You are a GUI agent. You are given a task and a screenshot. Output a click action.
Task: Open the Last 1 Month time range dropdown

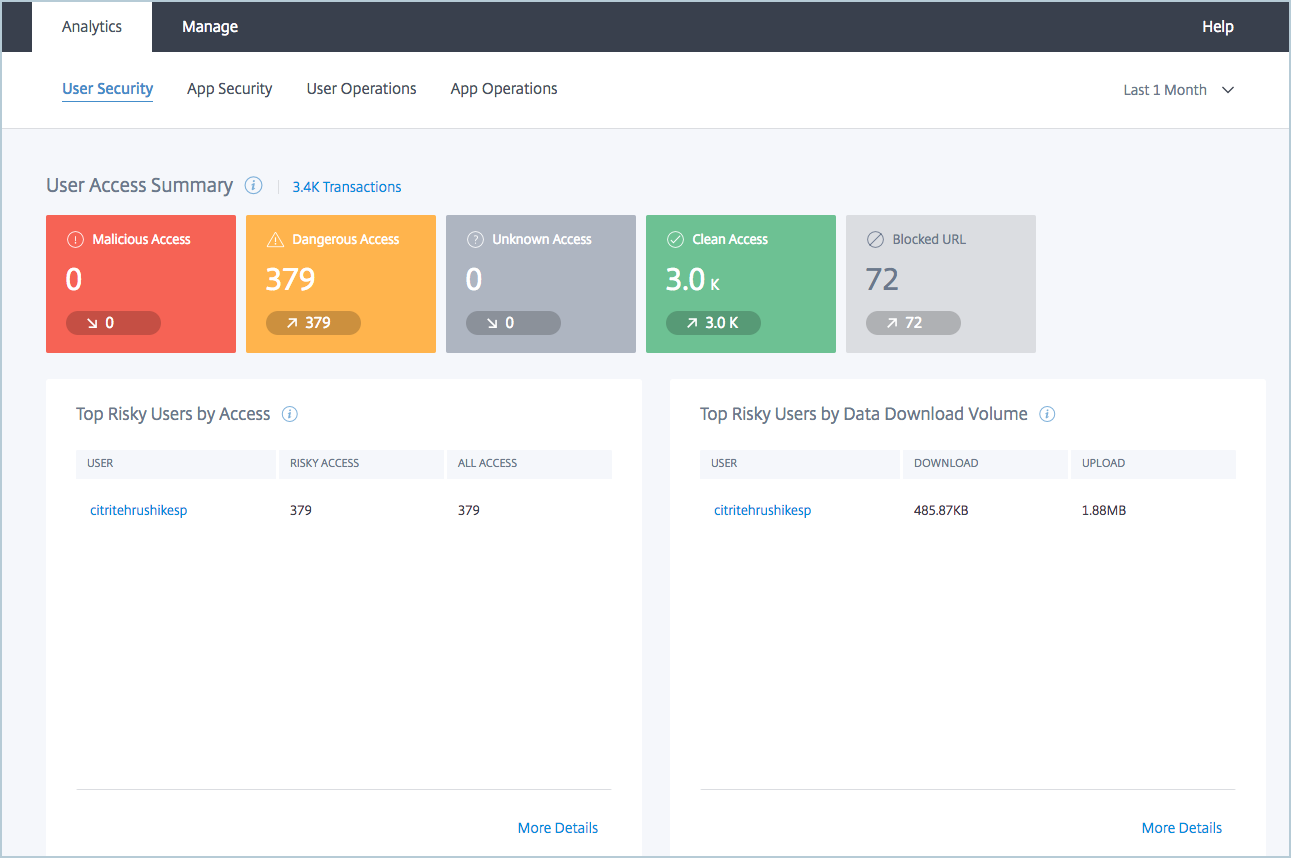pyautogui.click(x=1178, y=90)
